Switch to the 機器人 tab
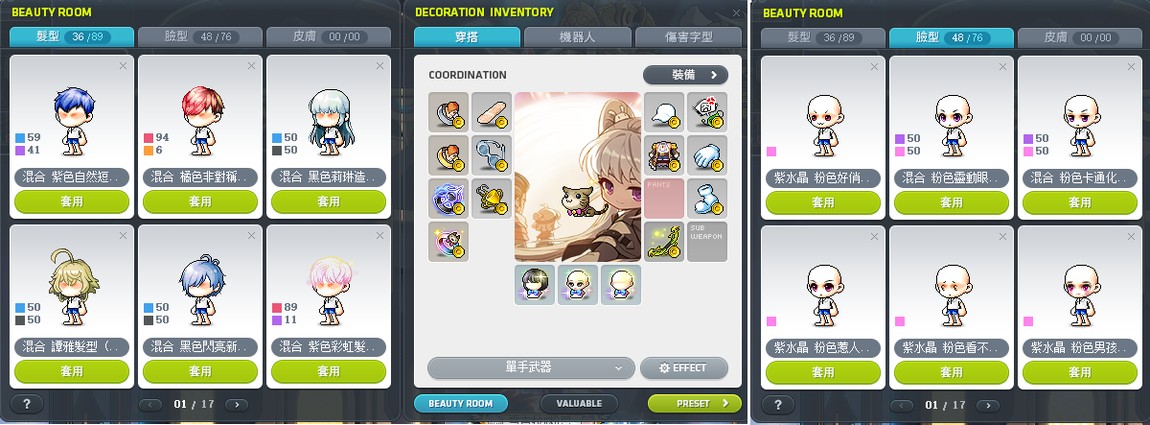 577,37
